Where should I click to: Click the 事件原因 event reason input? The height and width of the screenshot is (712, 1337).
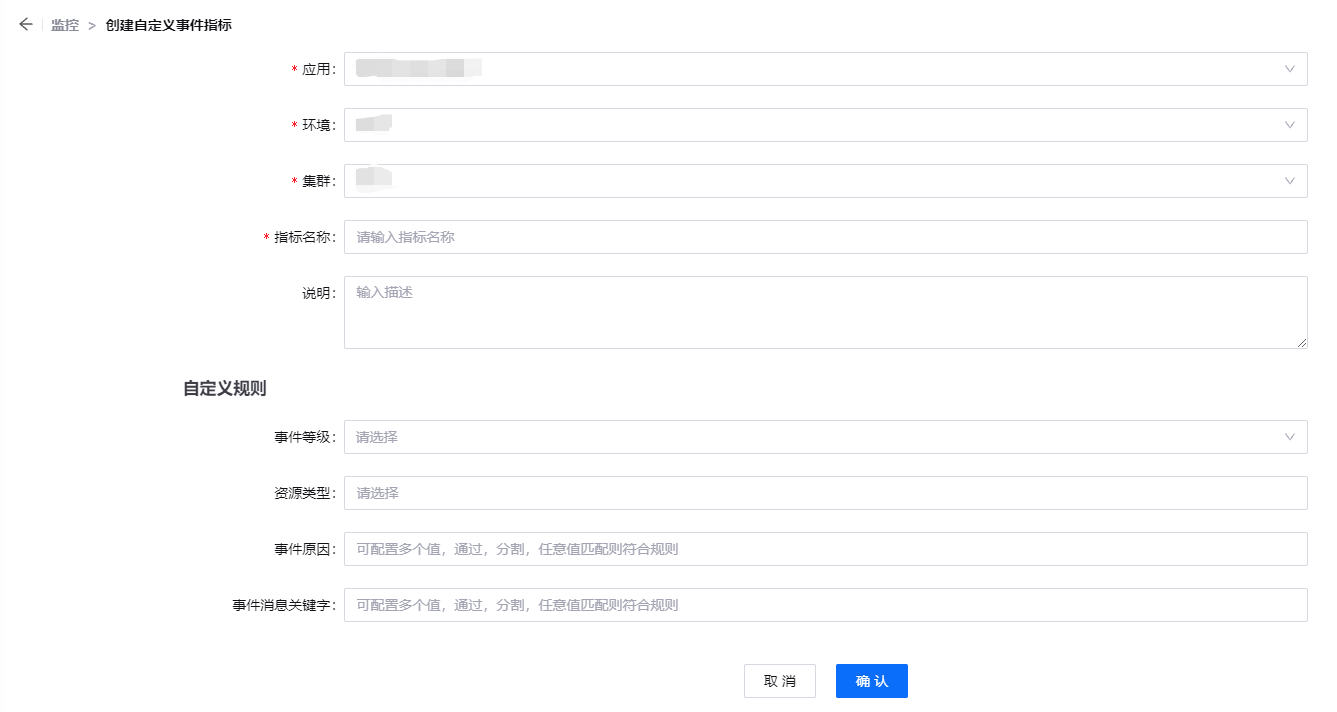(x=800, y=549)
